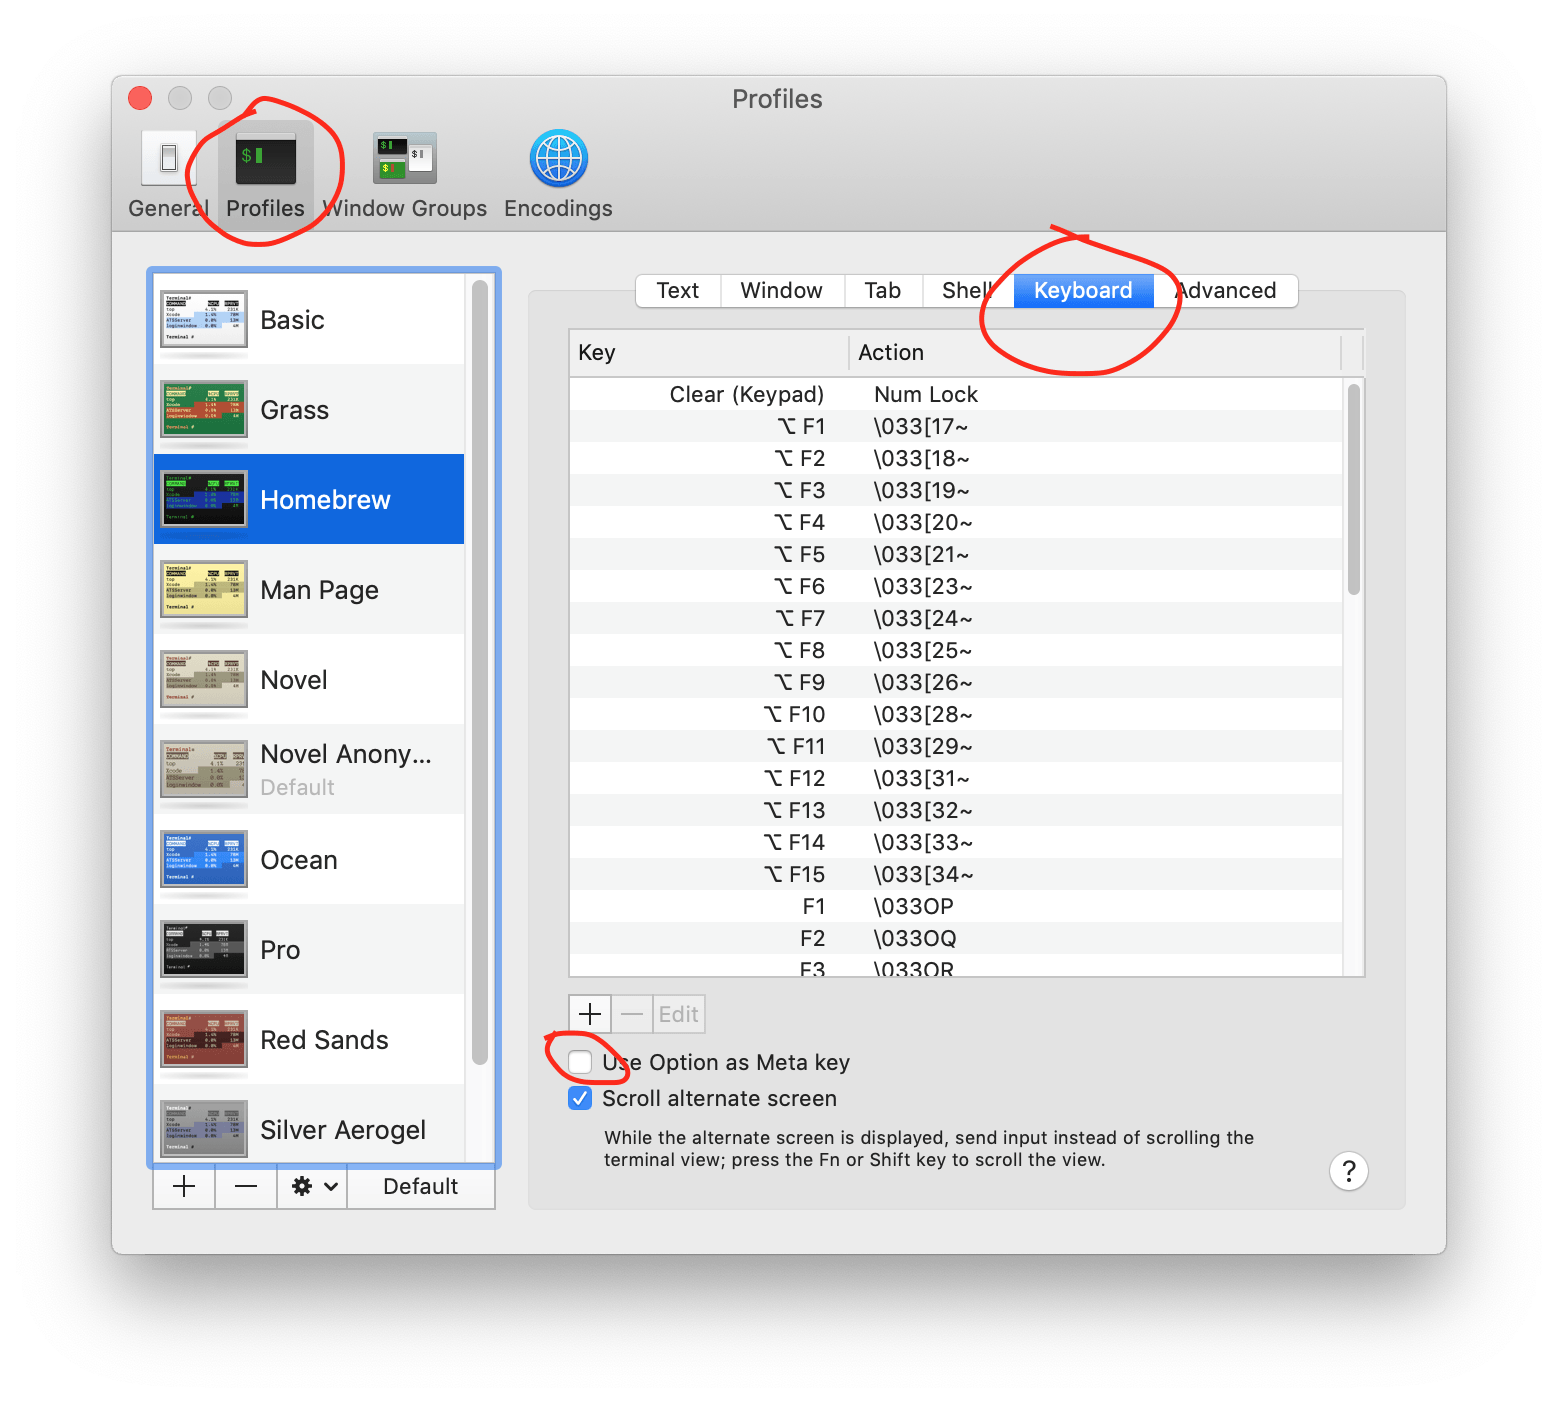The width and height of the screenshot is (1558, 1402).
Task: Switch to the Text tab
Action: pyautogui.click(x=677, y=291)
